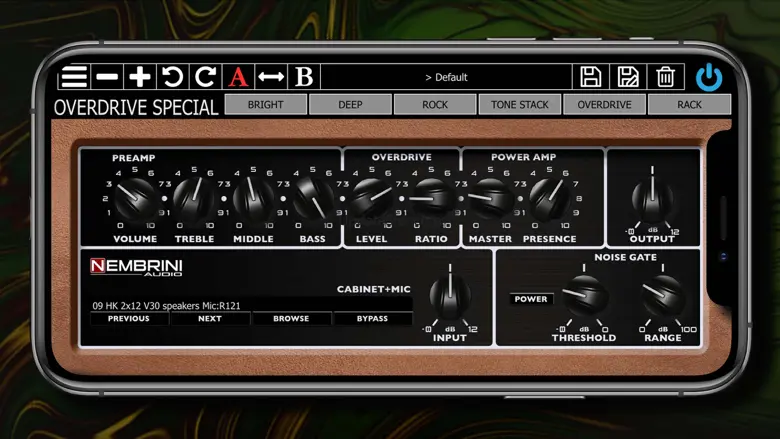780x439 pixels.
Task: Toggle the blue power icon
Action: coord(709,78)
